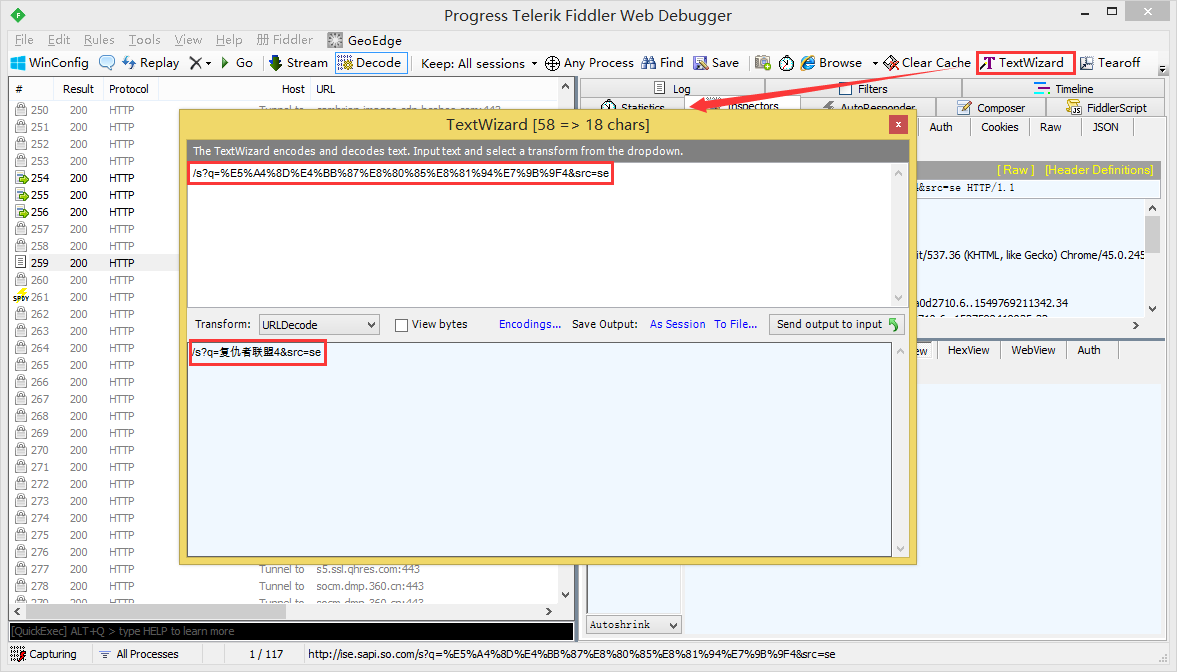Image resolution: width=1177 pixels, height=672 pixels.
Task: Click the WinConfig Windows icon
Action: [18, 63]
